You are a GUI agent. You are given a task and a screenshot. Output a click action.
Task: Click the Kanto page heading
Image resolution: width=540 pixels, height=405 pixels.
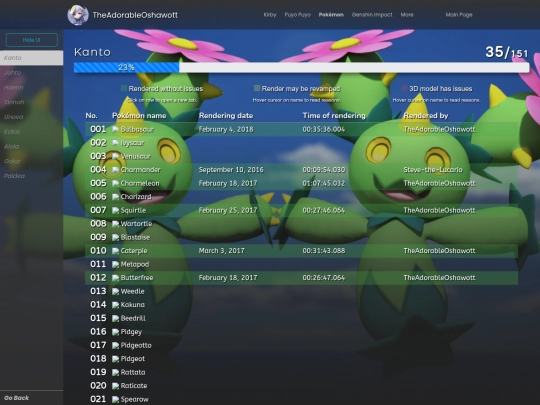(92, 52)
